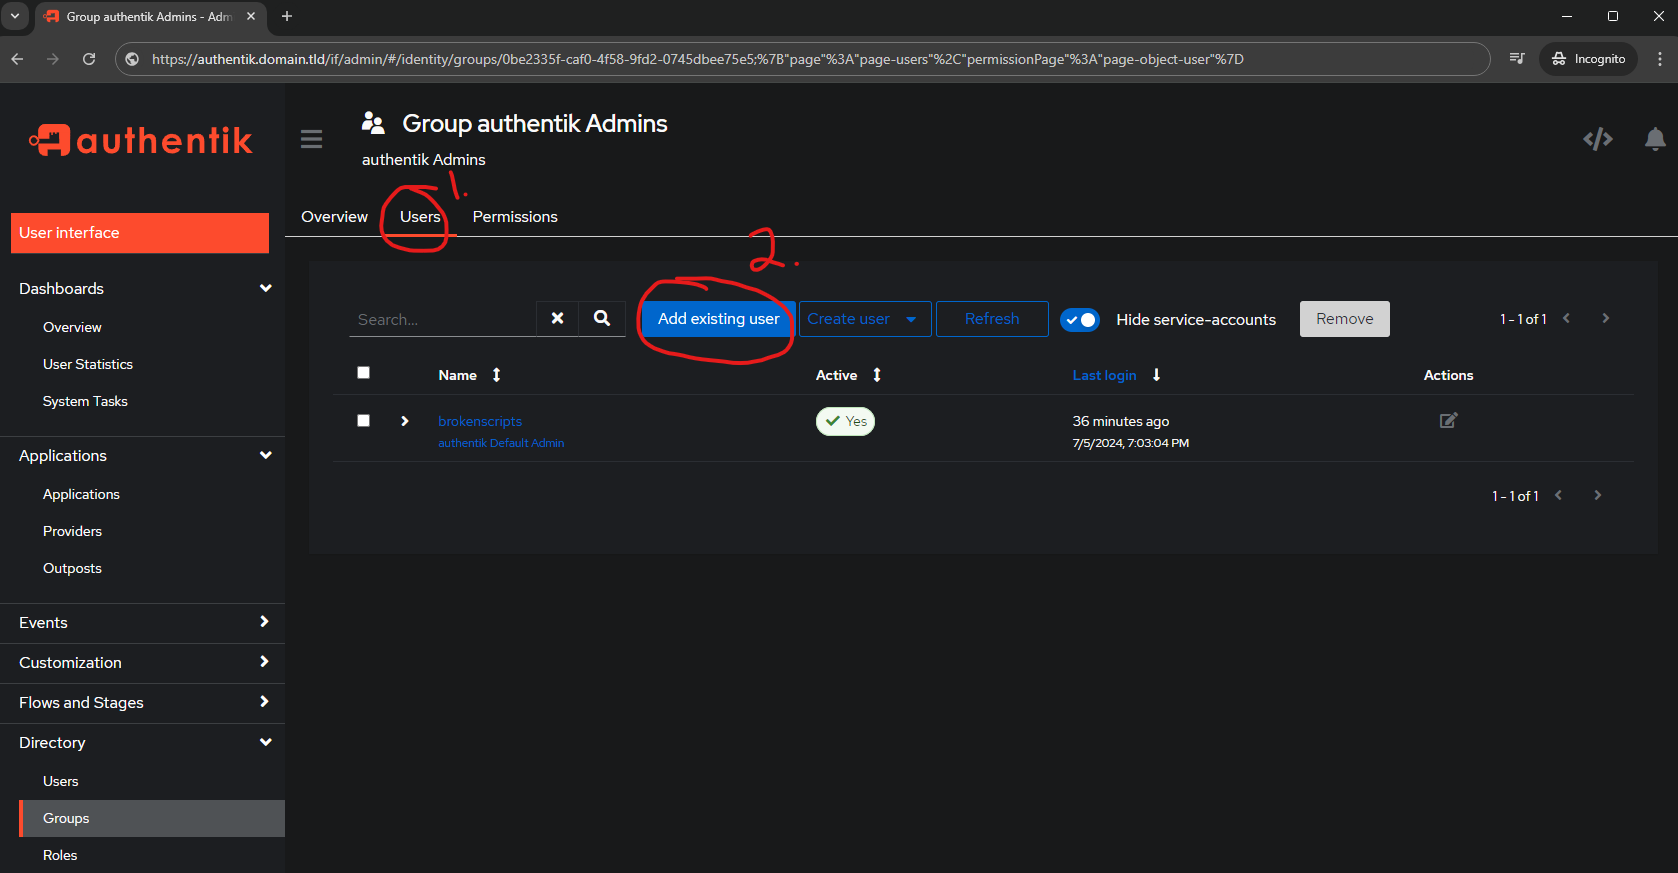This screenshot has width=1678, height=873.
Task: Toggle Hide service-accounts switch
Action: pyautogui.click(x=1080, y=320)
